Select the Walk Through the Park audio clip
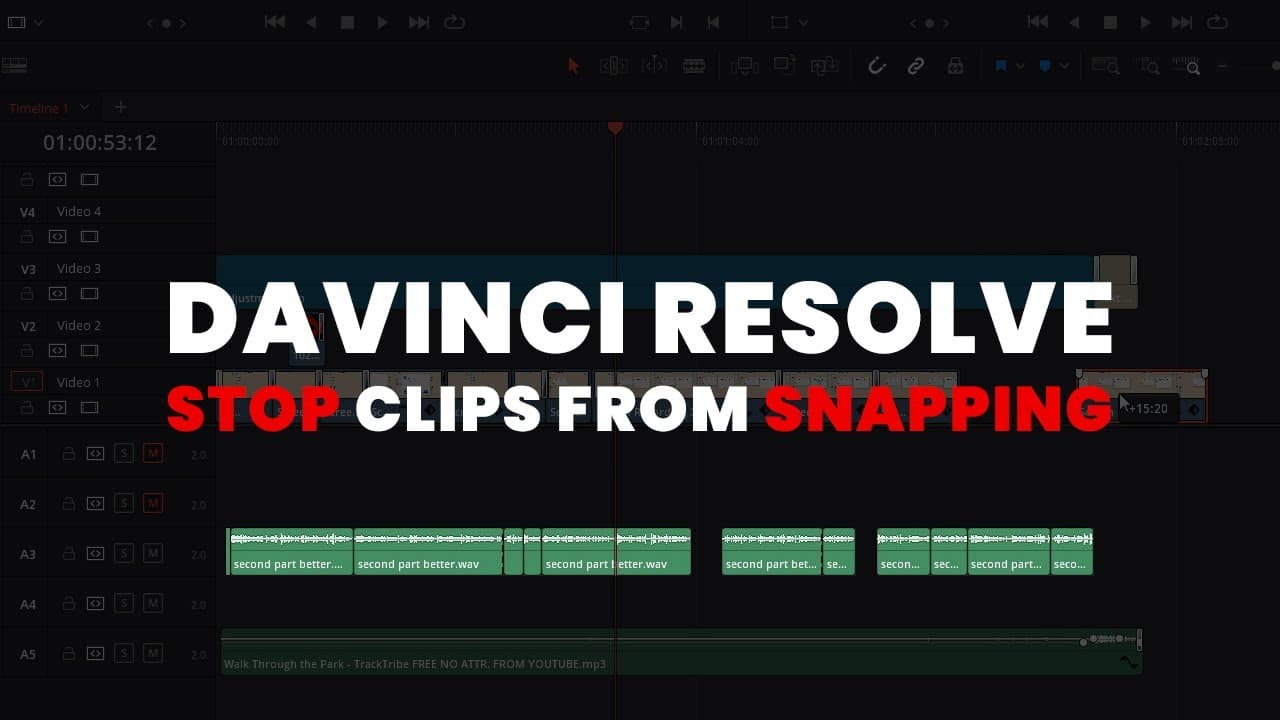Viewport: 1280px width, 720px height. coord(681,652)
